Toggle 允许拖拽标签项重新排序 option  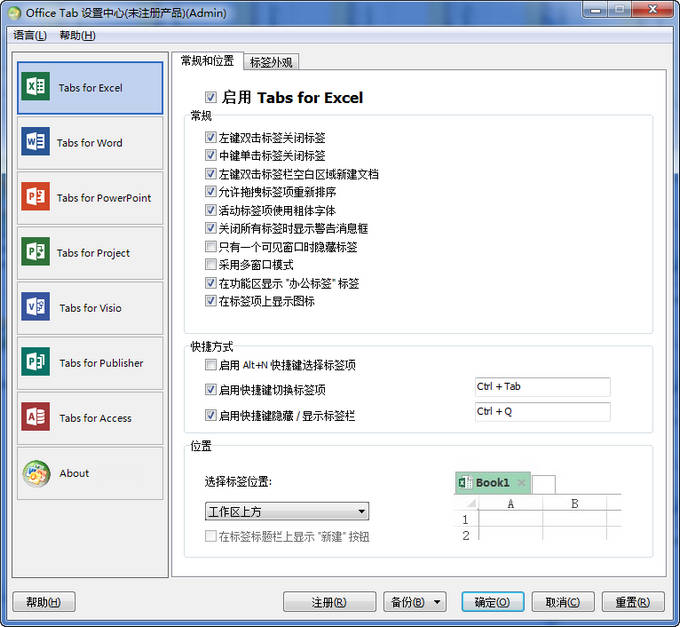point(211,192)
